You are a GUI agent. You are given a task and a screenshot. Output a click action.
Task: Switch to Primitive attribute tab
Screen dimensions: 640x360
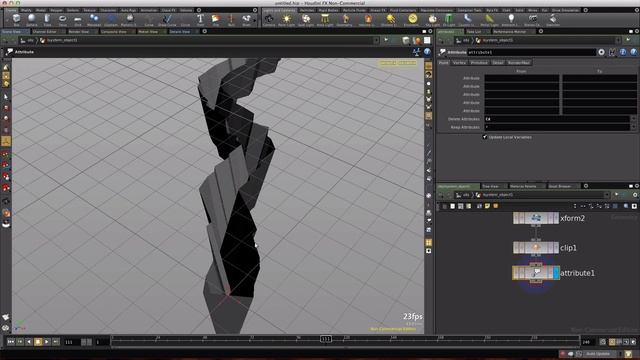tap(479, 62)
